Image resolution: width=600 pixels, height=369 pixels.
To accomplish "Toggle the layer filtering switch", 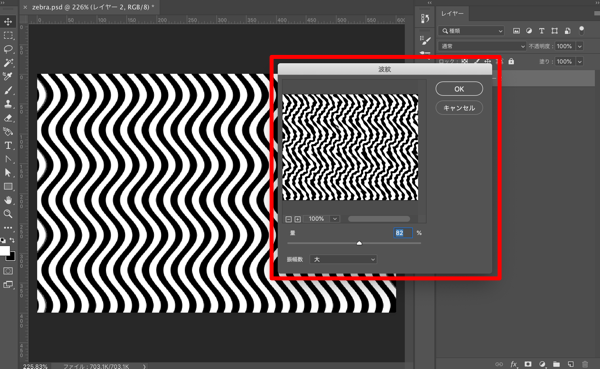I will [x=582, y=30].
